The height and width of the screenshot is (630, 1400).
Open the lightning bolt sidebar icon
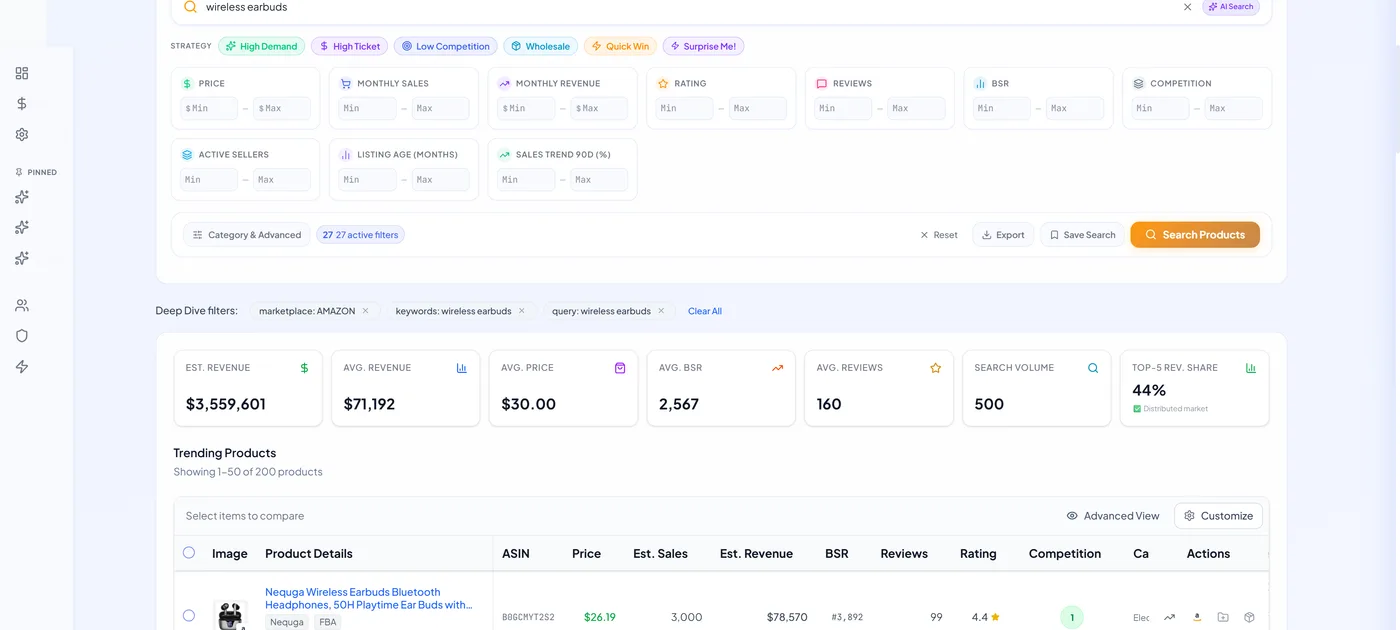tap(22, 367)
